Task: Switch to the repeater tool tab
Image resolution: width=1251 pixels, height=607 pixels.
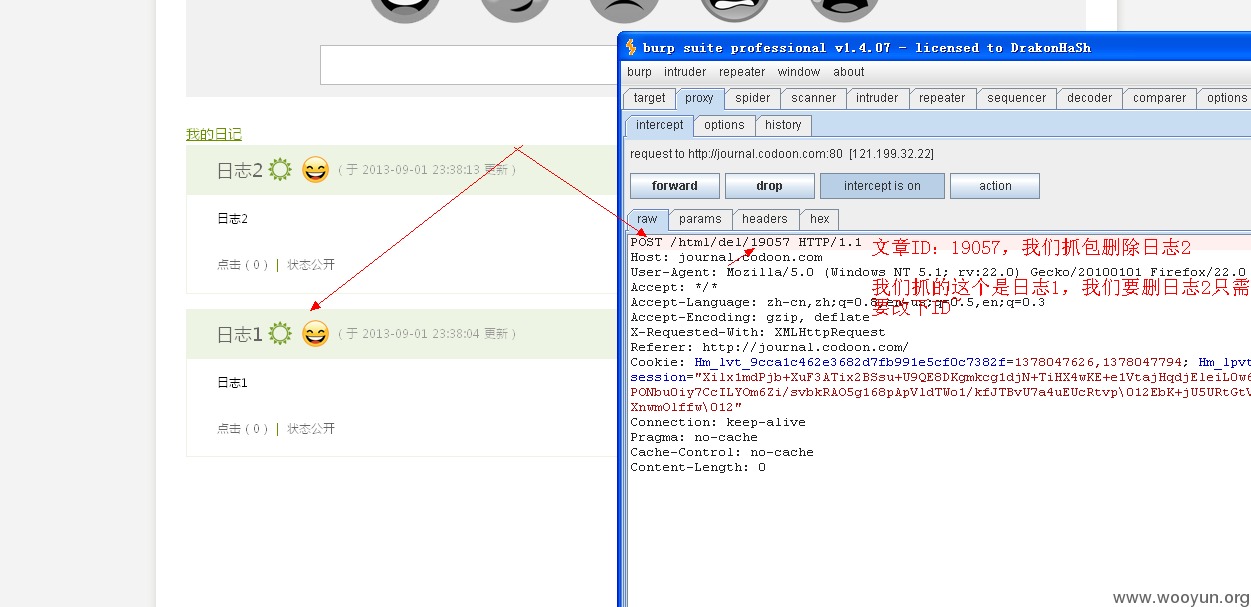Action: (x=942, y=98)
